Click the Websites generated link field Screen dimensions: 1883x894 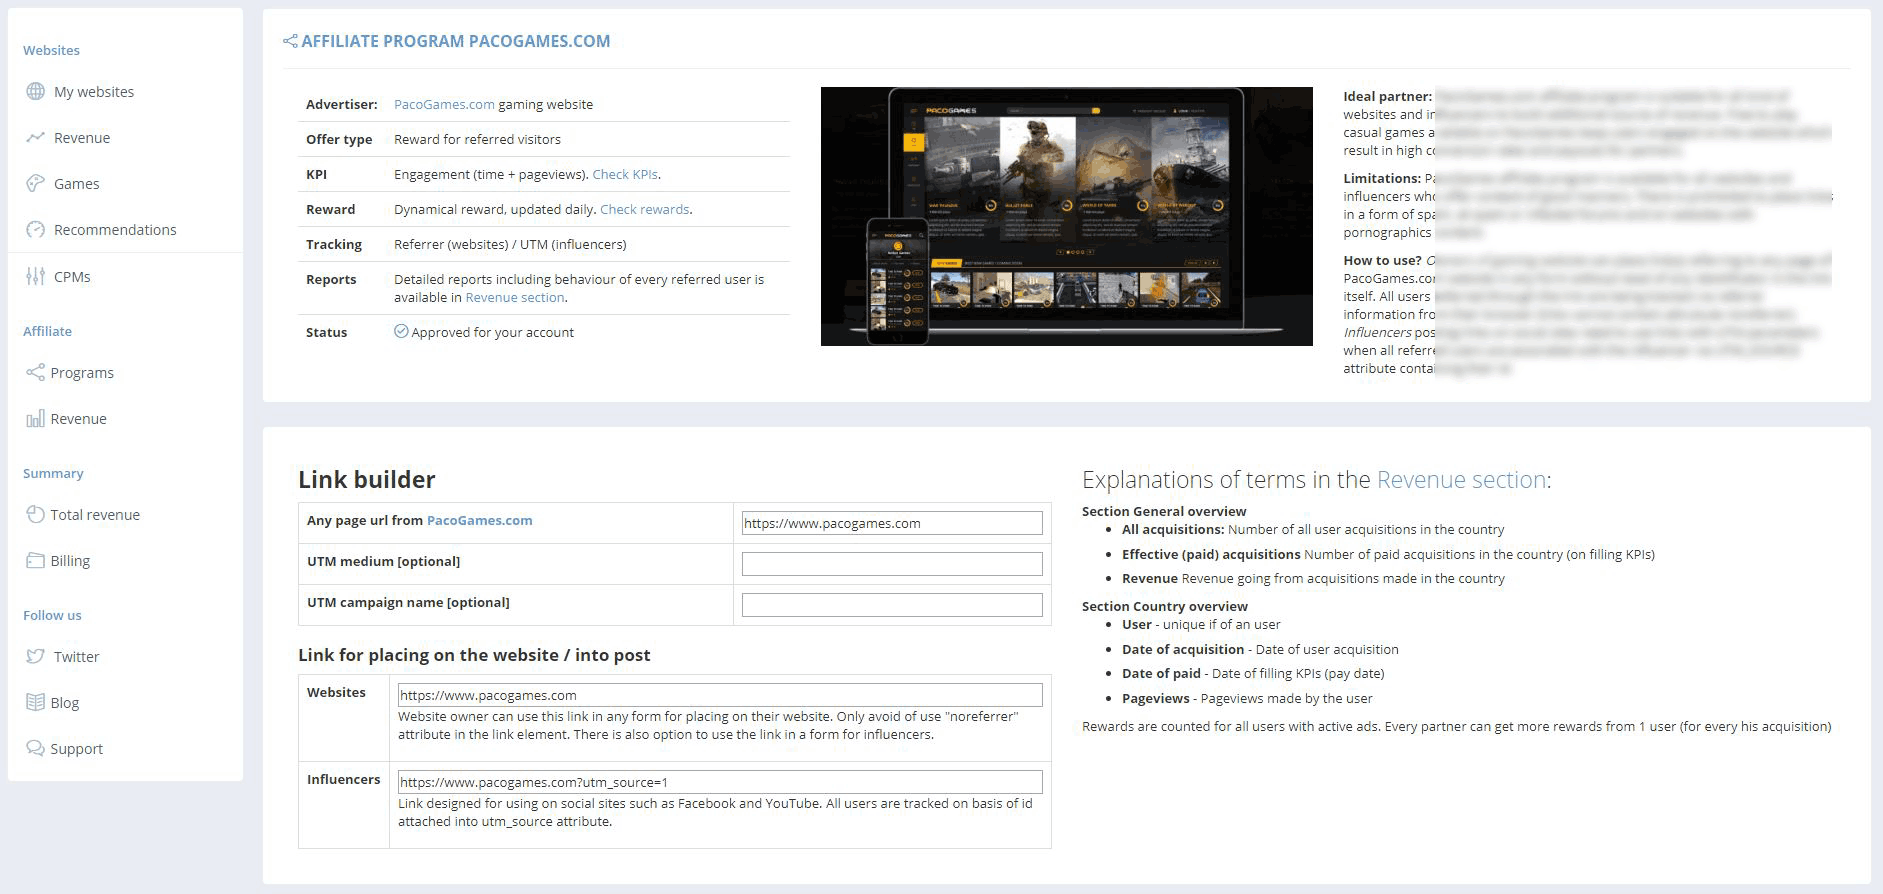[720, 695]
